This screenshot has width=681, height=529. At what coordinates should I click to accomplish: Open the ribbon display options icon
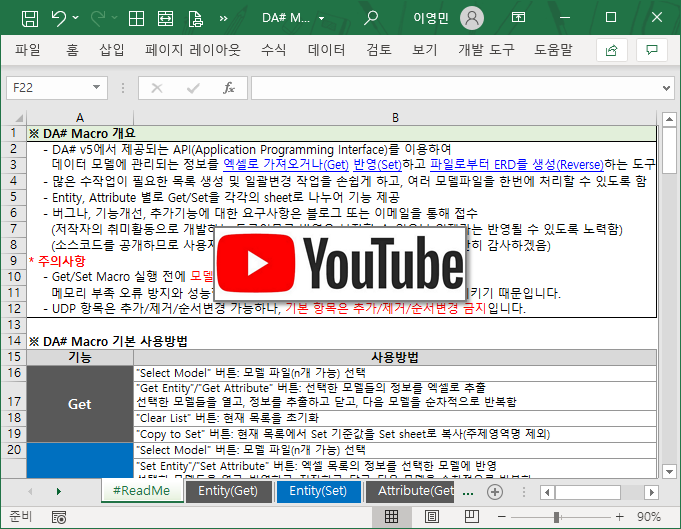coord(518,18)
